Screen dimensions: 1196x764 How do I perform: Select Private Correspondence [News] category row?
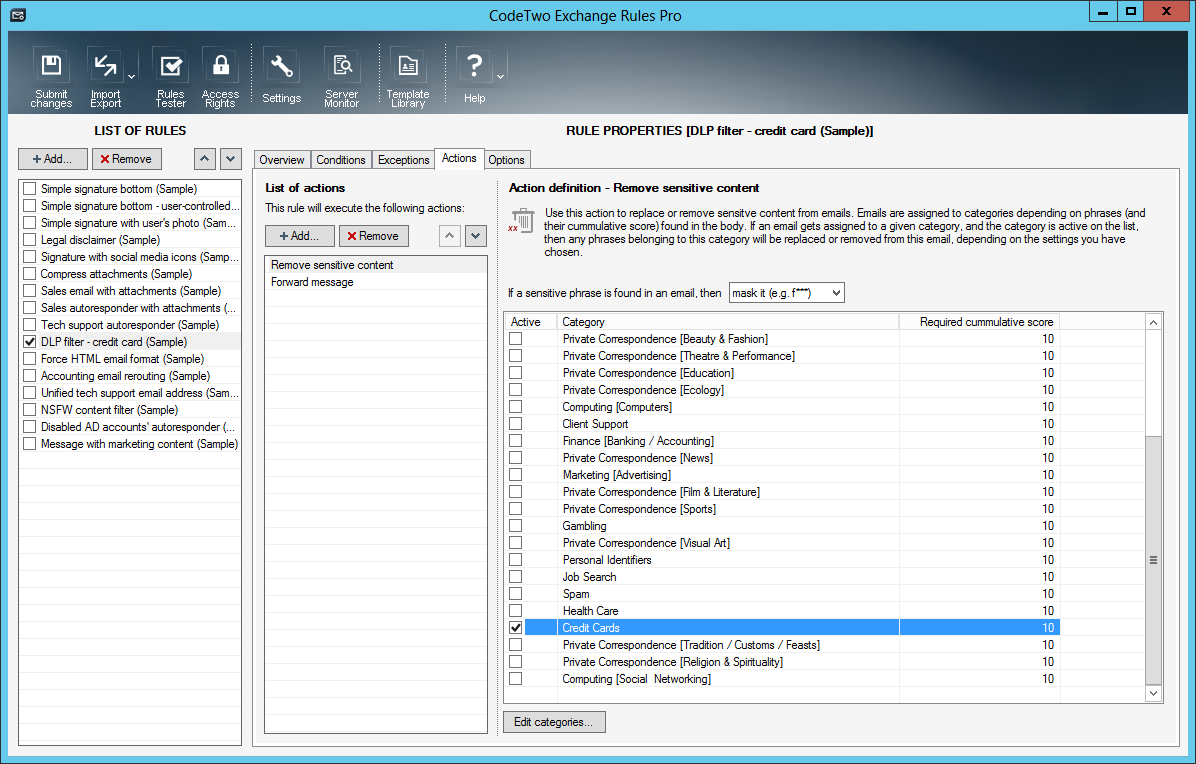pos(782,457)
